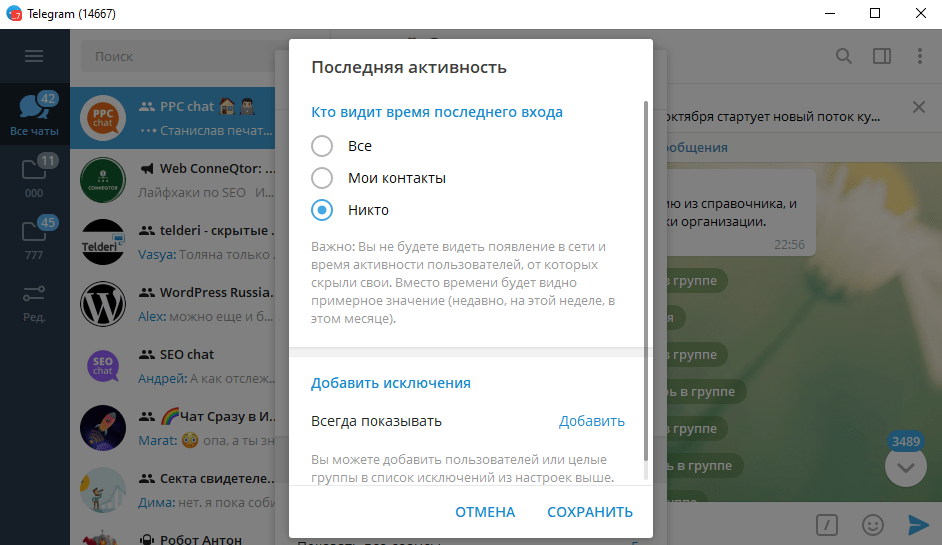Image resolution: width=942 pixels, height=545 pixels.
Task: Click the send message arrow icon
Action: coord(918,524)
